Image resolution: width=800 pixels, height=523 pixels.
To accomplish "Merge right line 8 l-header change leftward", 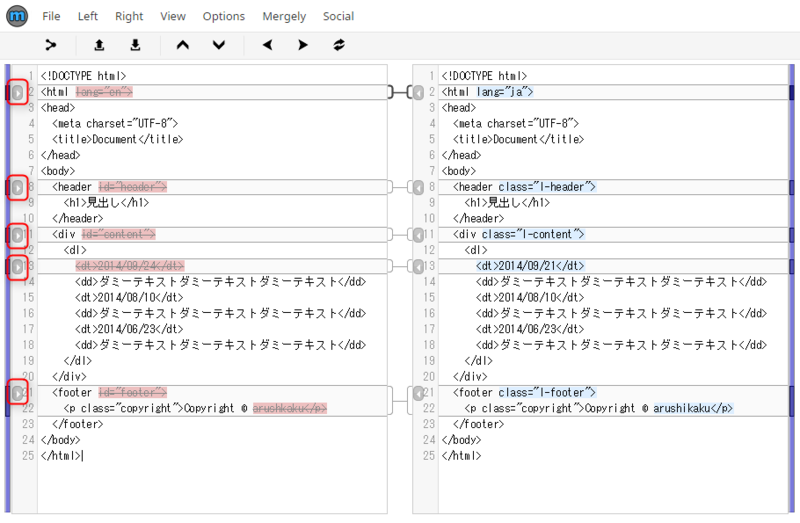I will pyautogui.click(x=418, y=188).
